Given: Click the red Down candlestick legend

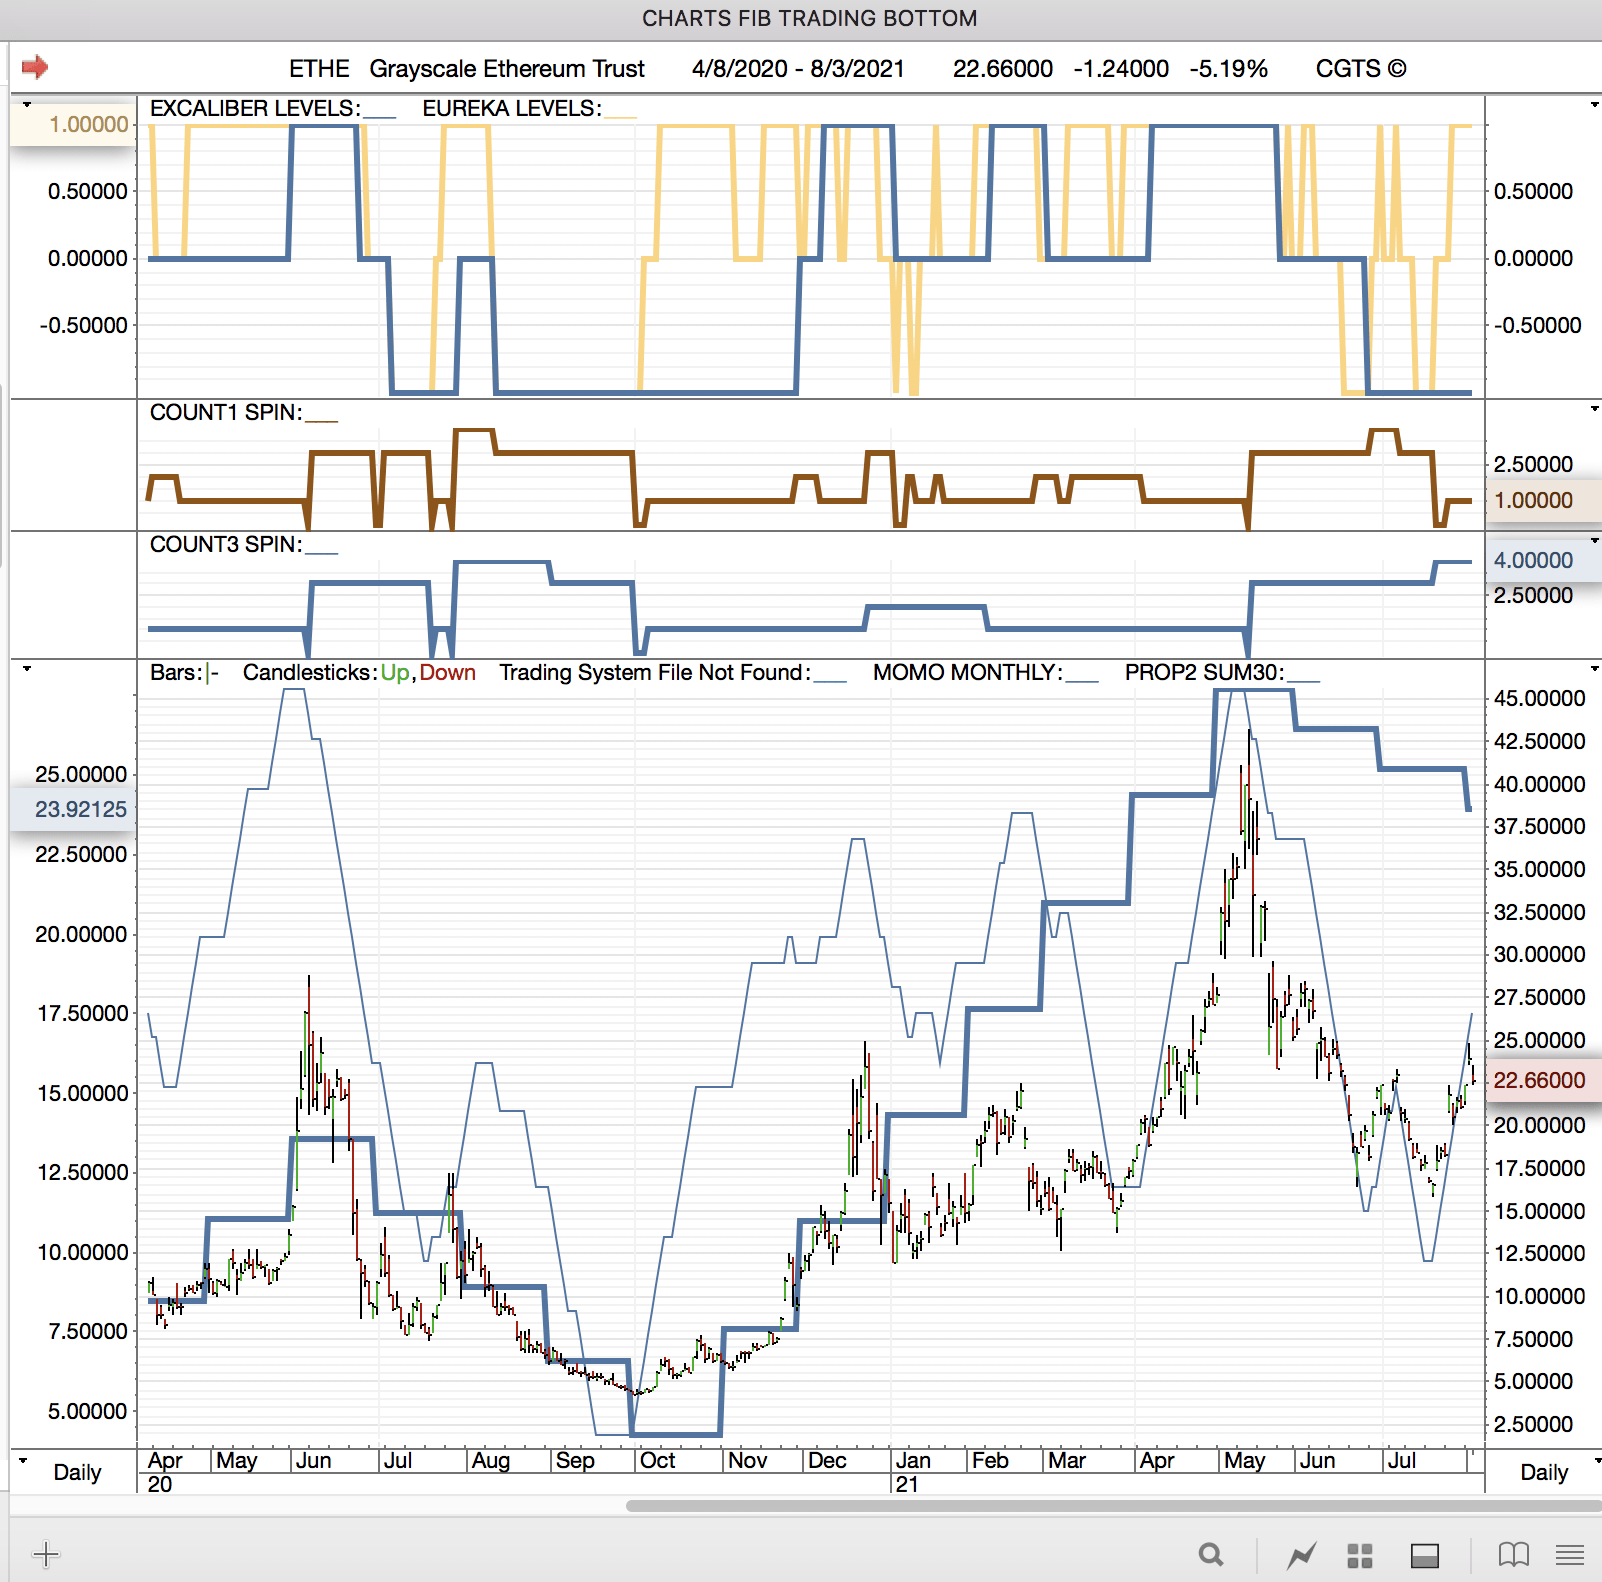Looking at the screenshot, I should [448, 673].
